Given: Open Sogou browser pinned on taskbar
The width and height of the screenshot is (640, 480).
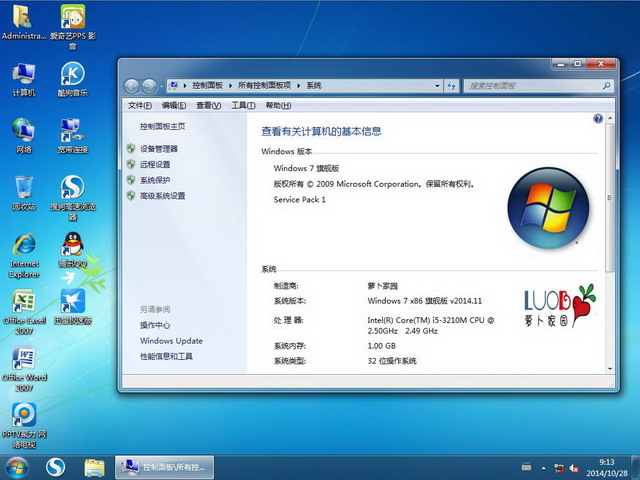Looking at the screenshot, I should [56, 468].
